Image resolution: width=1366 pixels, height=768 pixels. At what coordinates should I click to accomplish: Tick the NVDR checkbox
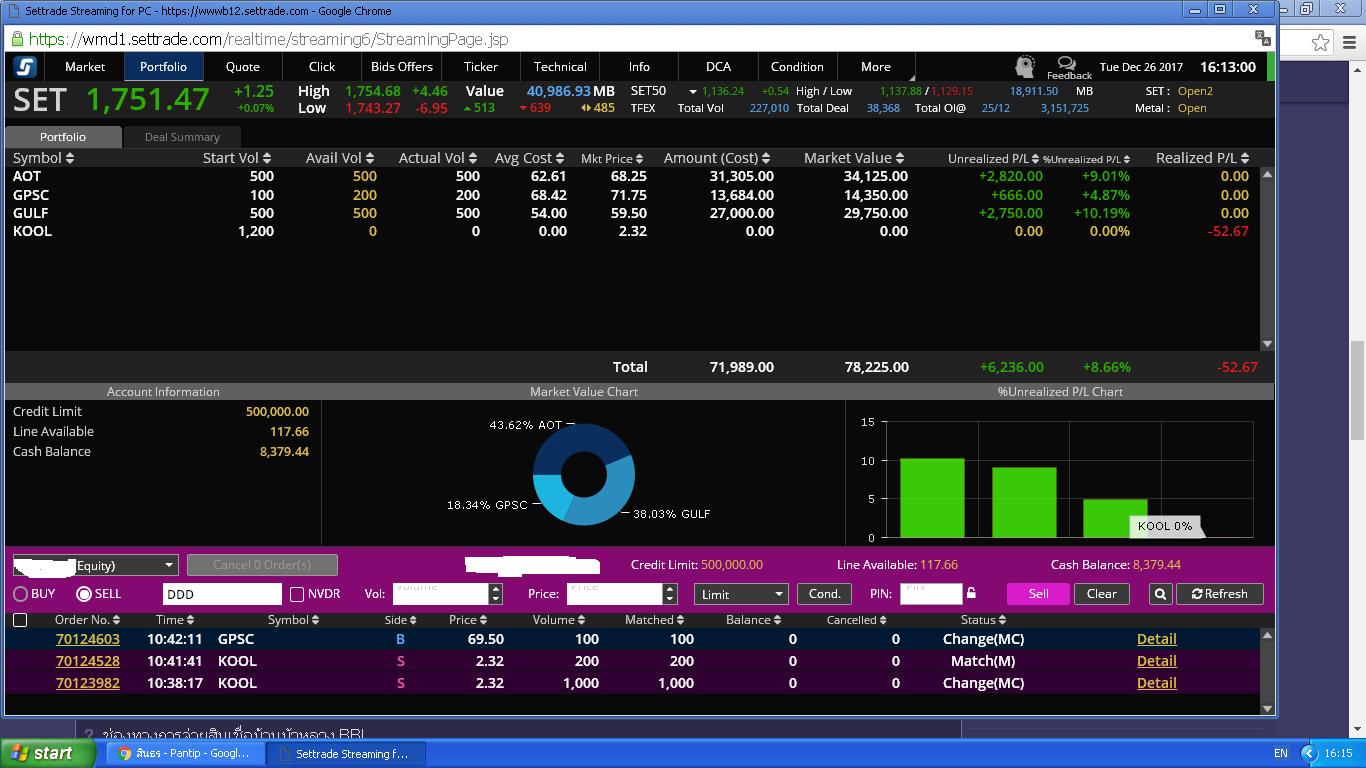point(297,594)
